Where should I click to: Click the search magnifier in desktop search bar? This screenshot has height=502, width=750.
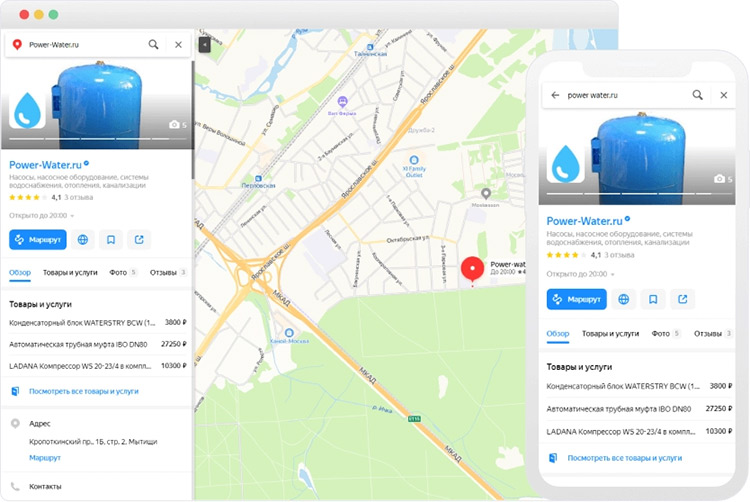[x=153, y=44]
